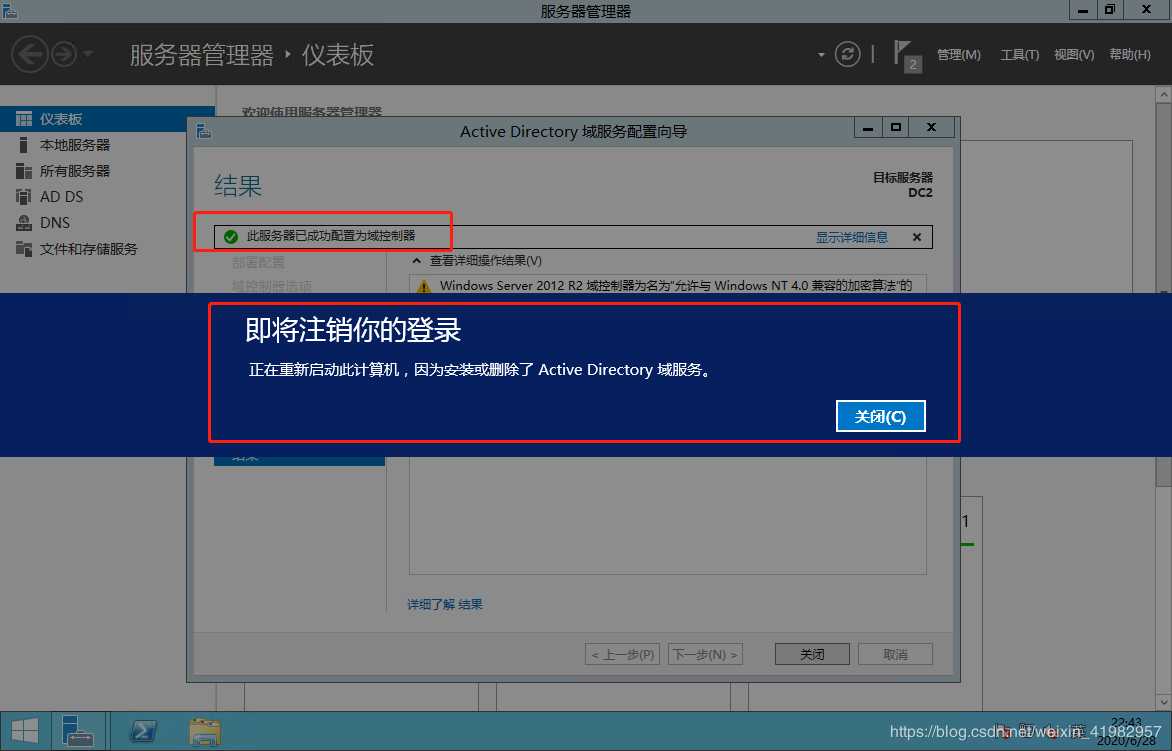The height and width of the screenshot is (751, 1172).
Task: Dismiss the success notification with its X
Action: [x=917, y=237]
